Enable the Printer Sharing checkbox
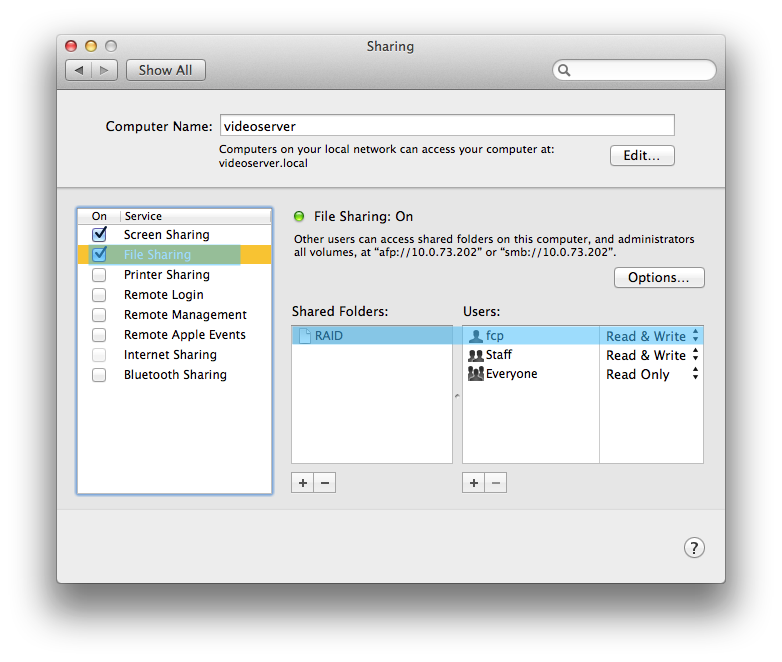 pyautogui.click(x=99, y=275)
